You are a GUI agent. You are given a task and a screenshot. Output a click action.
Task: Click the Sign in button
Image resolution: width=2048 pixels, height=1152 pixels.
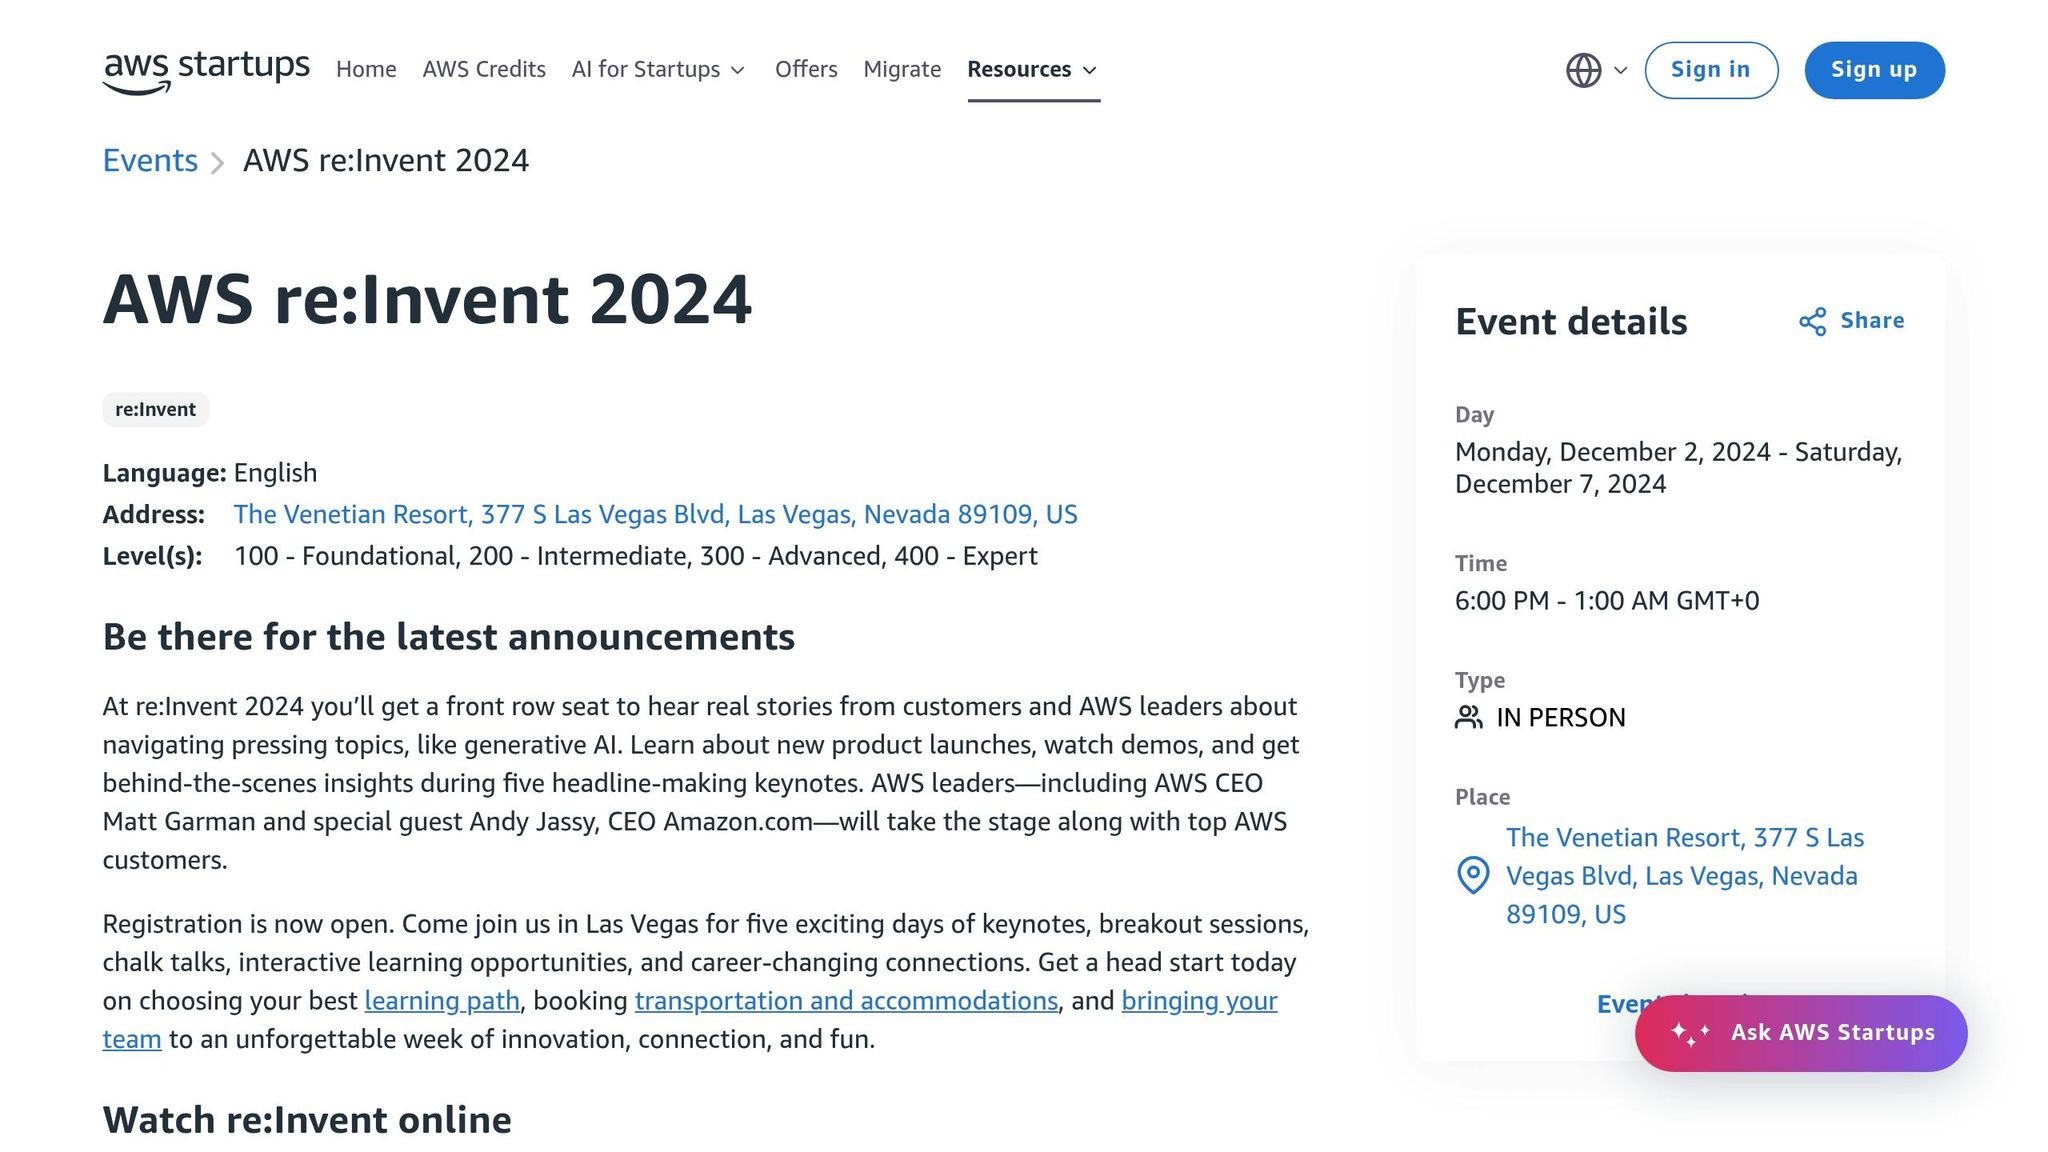click(x=1711, y=70)
